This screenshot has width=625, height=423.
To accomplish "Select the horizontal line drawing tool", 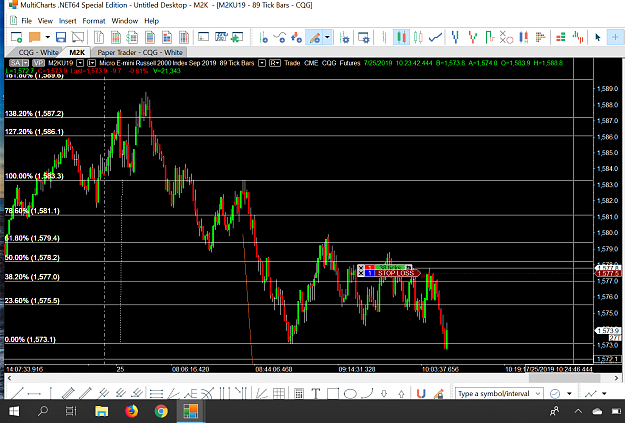I will [34, 394].
